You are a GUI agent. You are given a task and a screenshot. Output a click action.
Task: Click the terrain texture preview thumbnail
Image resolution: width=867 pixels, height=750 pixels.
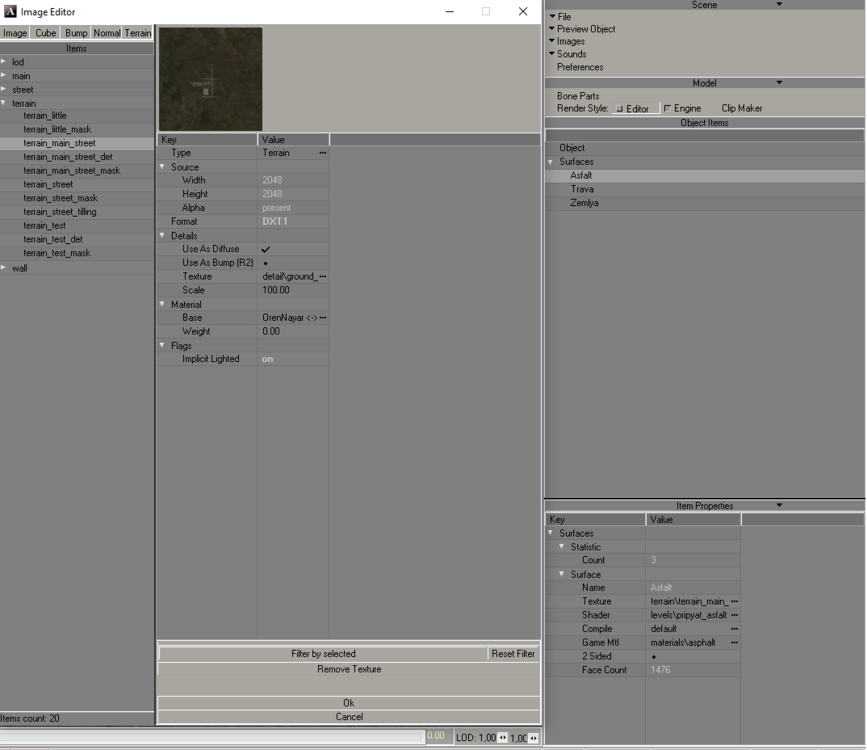(210, 79)
